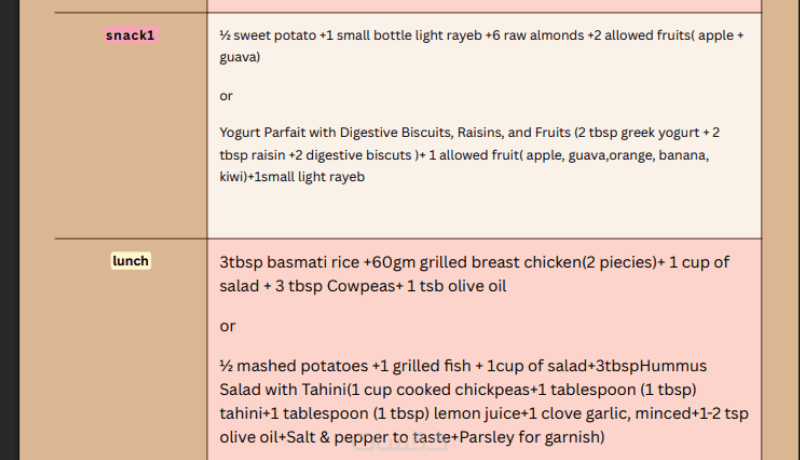Click the word "Cowpeas"
Viewport: 800px width, 460px height.
[x=366, y=286]
